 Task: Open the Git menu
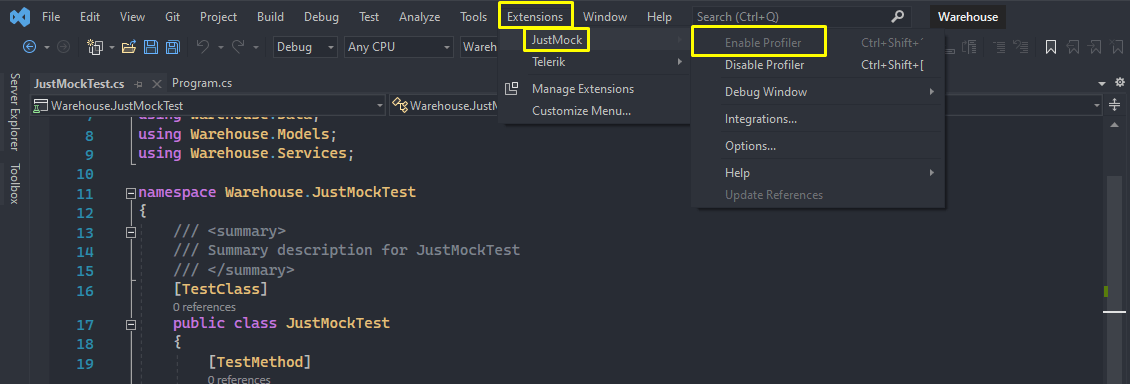172,17
